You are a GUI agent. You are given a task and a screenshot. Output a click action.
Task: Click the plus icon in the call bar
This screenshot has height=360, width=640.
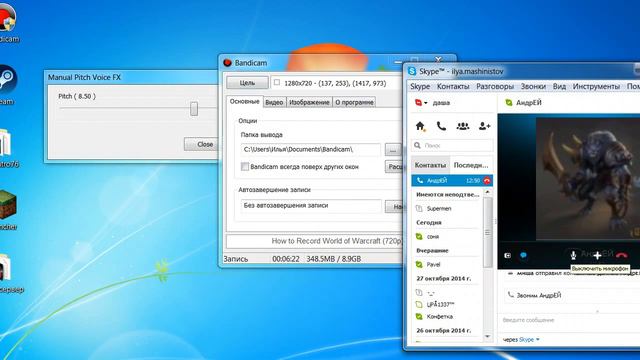pyautogui.click(x=597, y=256)
